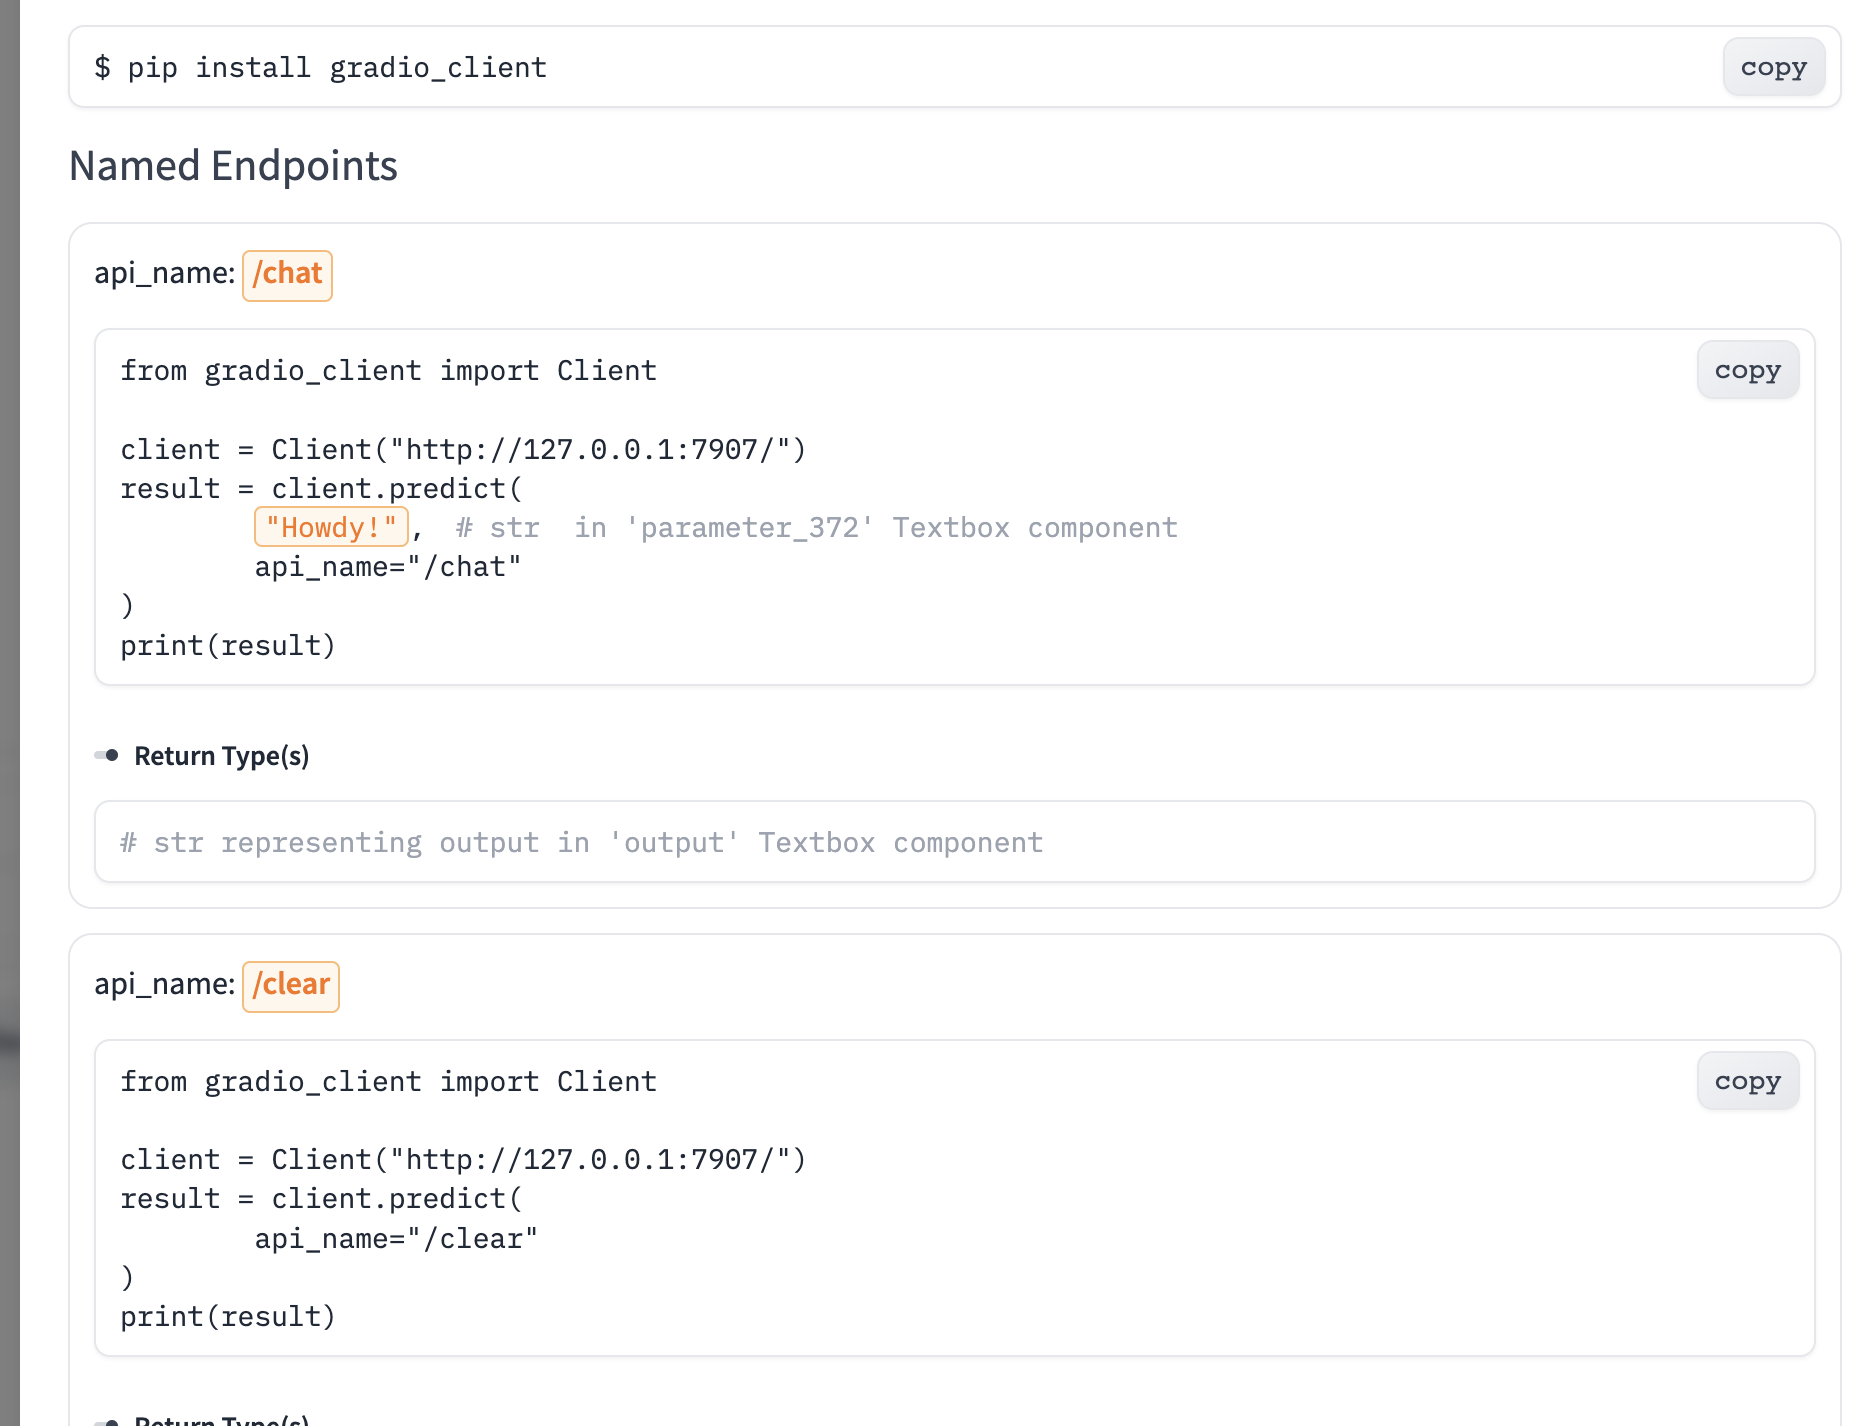Expand the Named Endpoints section
1856x1426 pixels.
pos(233,165)
